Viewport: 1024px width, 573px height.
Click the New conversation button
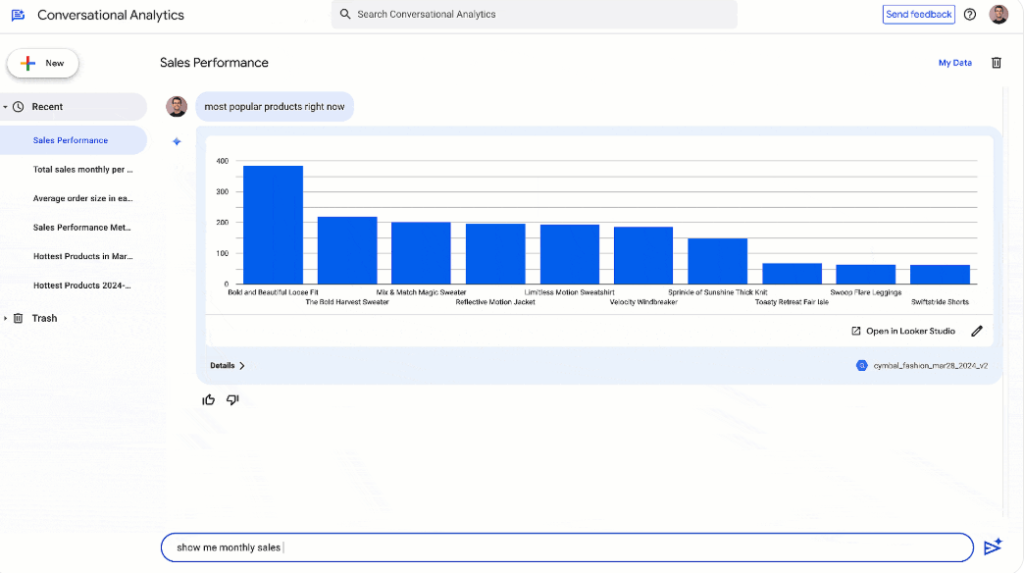click(x=43, y=63)
